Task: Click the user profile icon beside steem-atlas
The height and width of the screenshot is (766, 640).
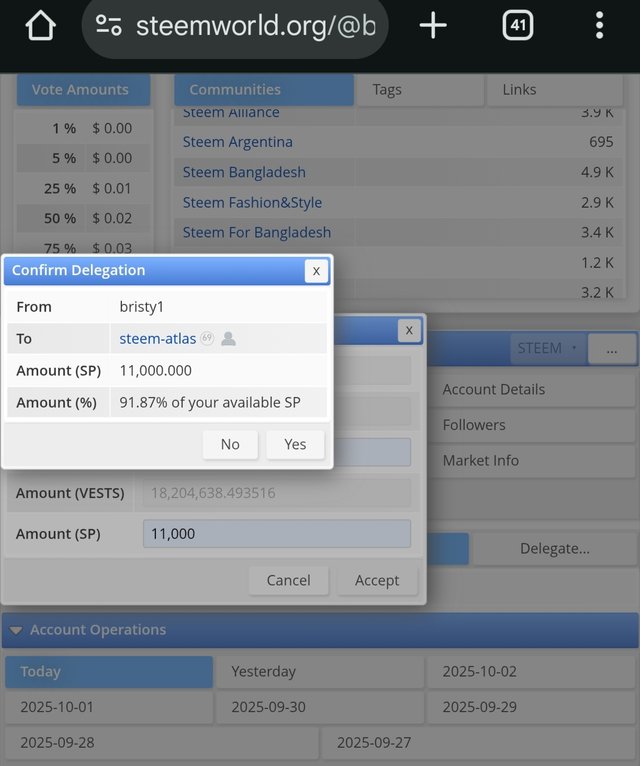Action: [228, 339]
